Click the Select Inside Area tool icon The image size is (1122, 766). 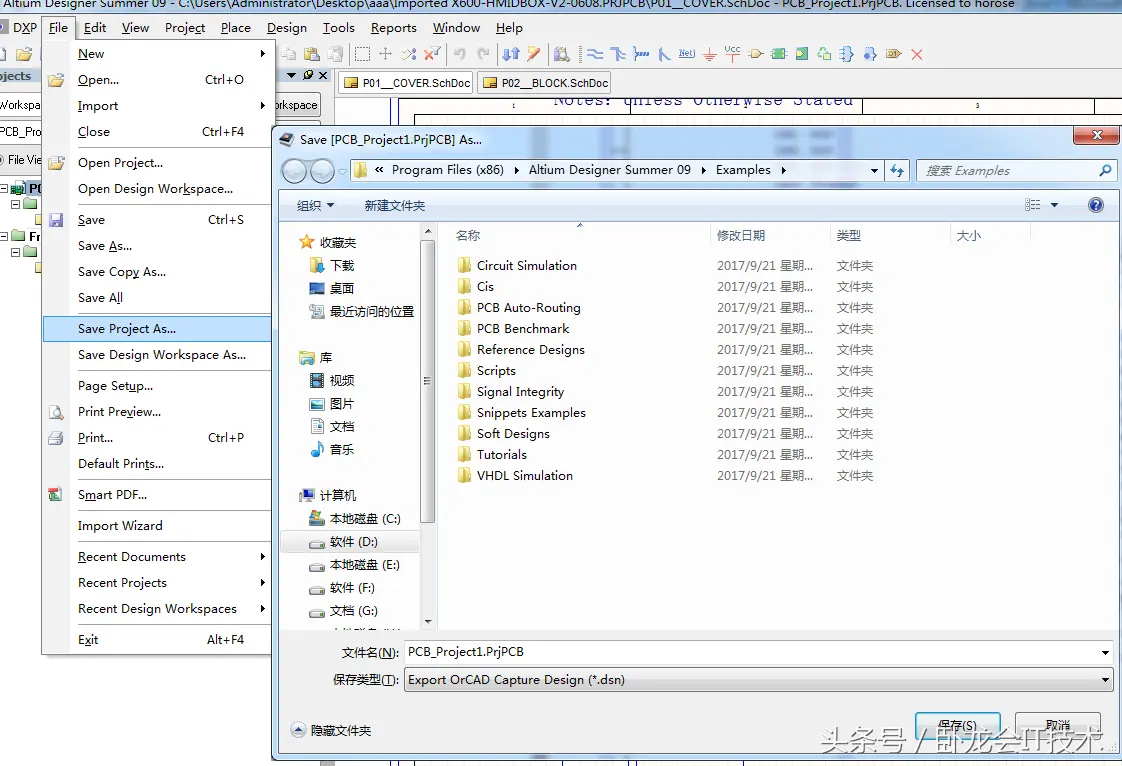[x=362, y=54]
